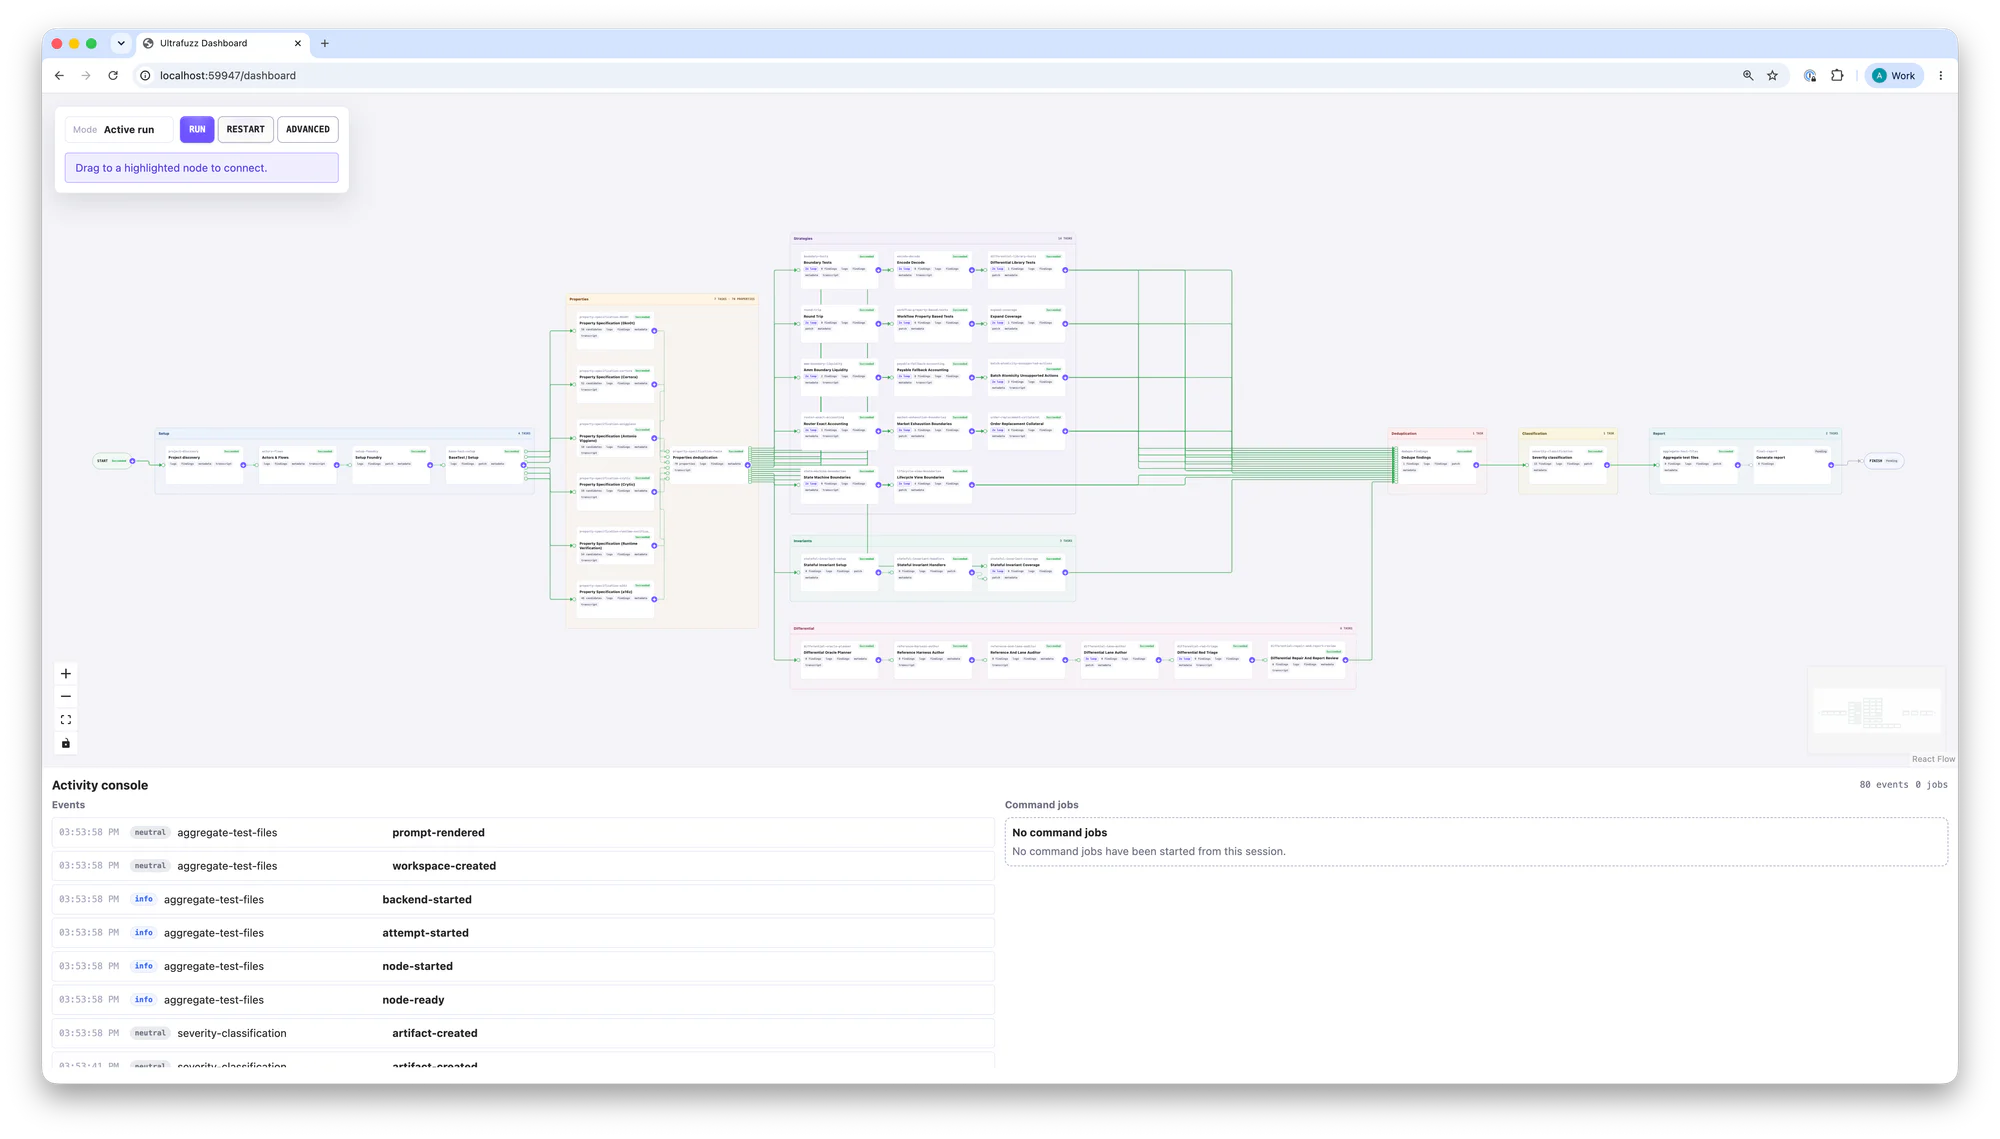Click the React Flow attribution link
The height and width of the screenshot is (1139, 2000).
[x=1933, y=759]
